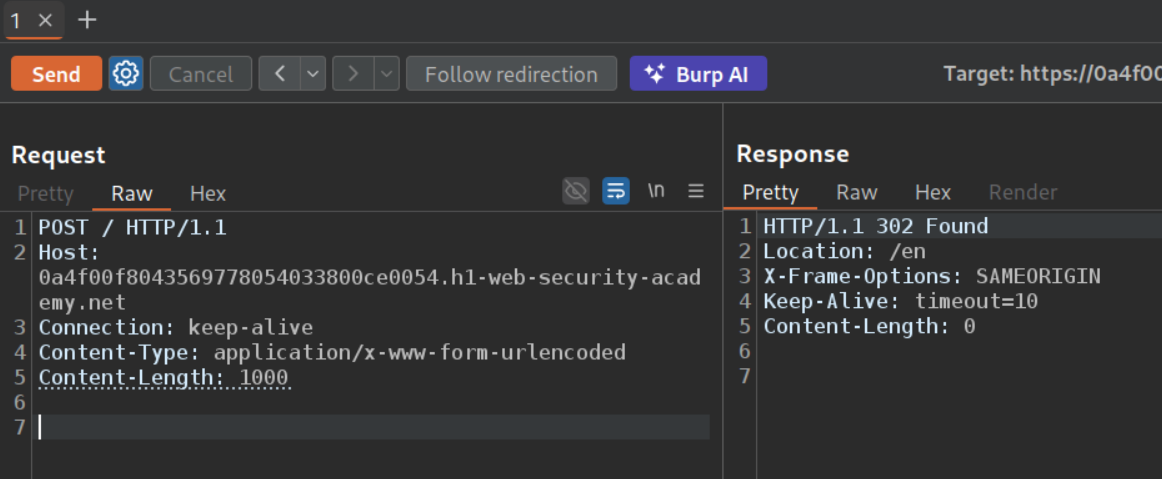Click Follow redirection button
The width and height of the screenshot is (1162, 479).
tap(511, 74)
